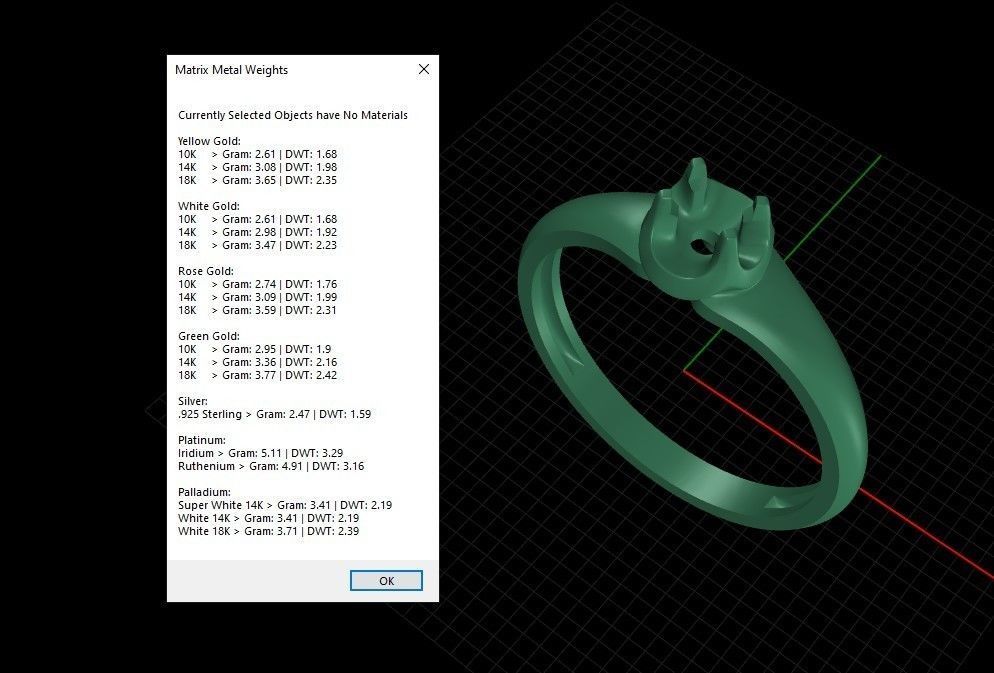This screenshot has width=994, height=673.
Task: Select Green Gold 10K line Gram: 2.95
Action: point(255,349)
